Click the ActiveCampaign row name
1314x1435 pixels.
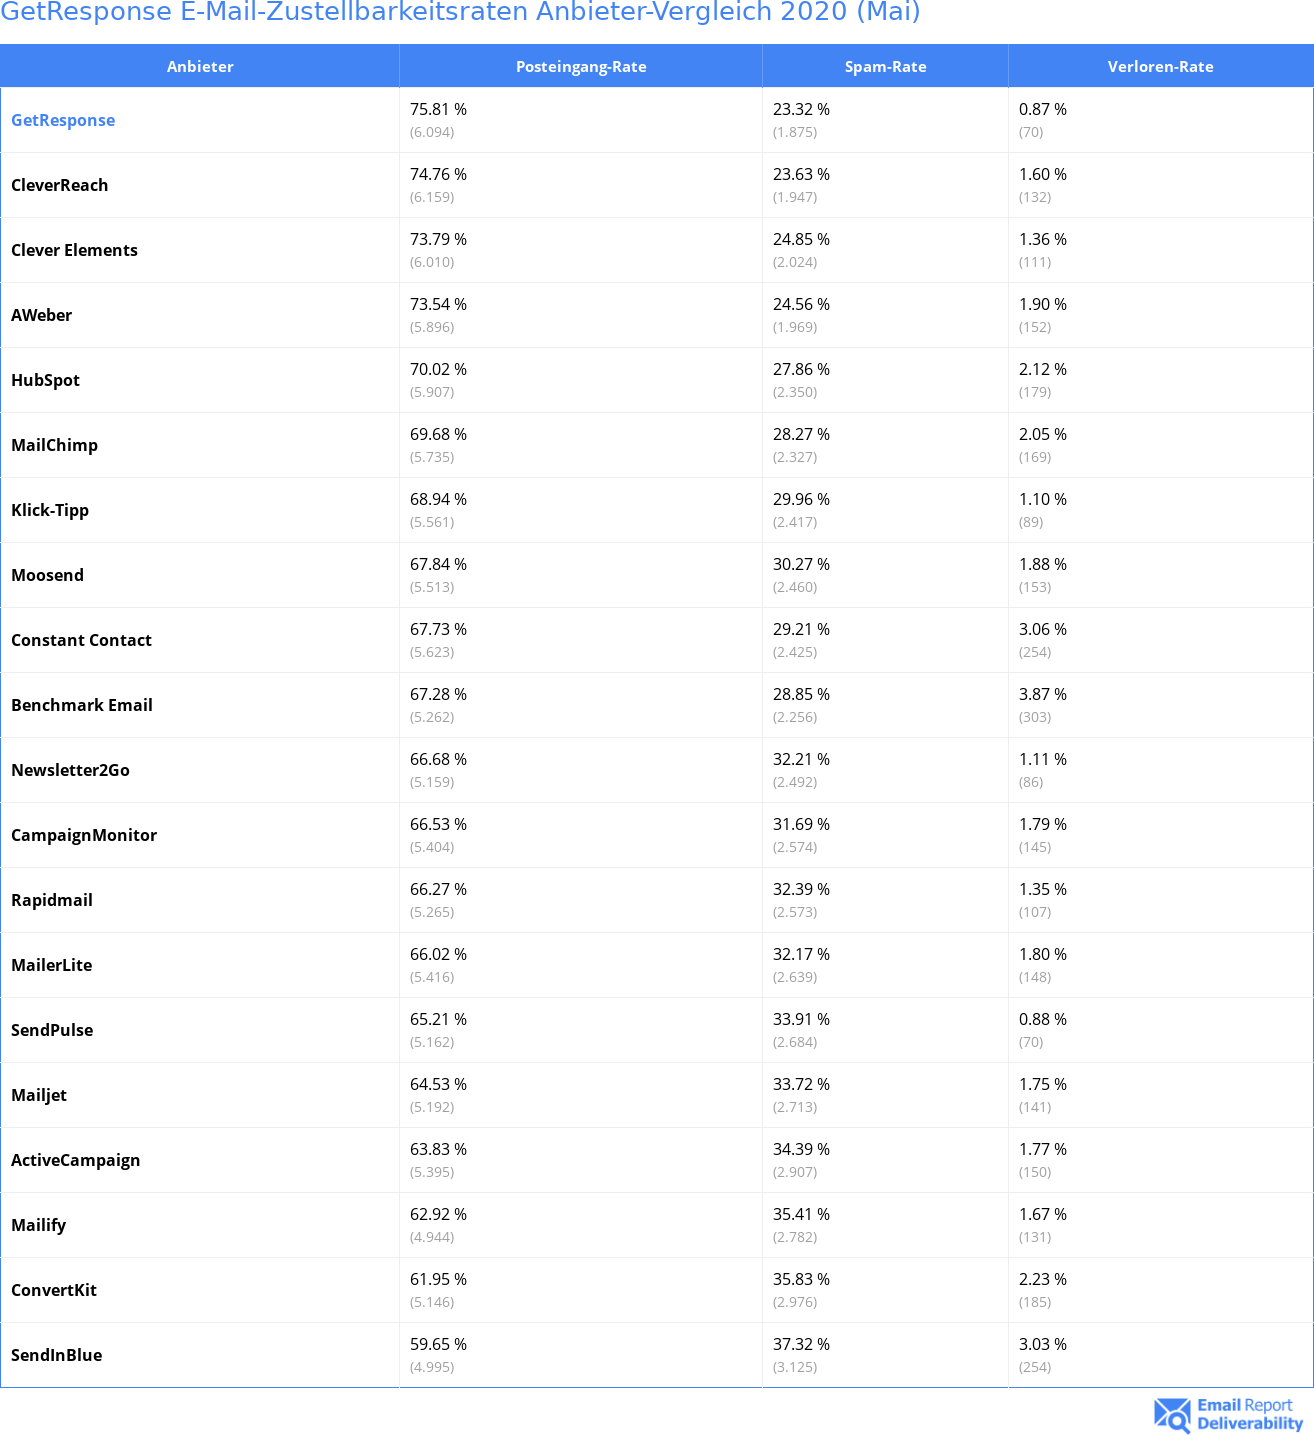[x=76, y=1160]
